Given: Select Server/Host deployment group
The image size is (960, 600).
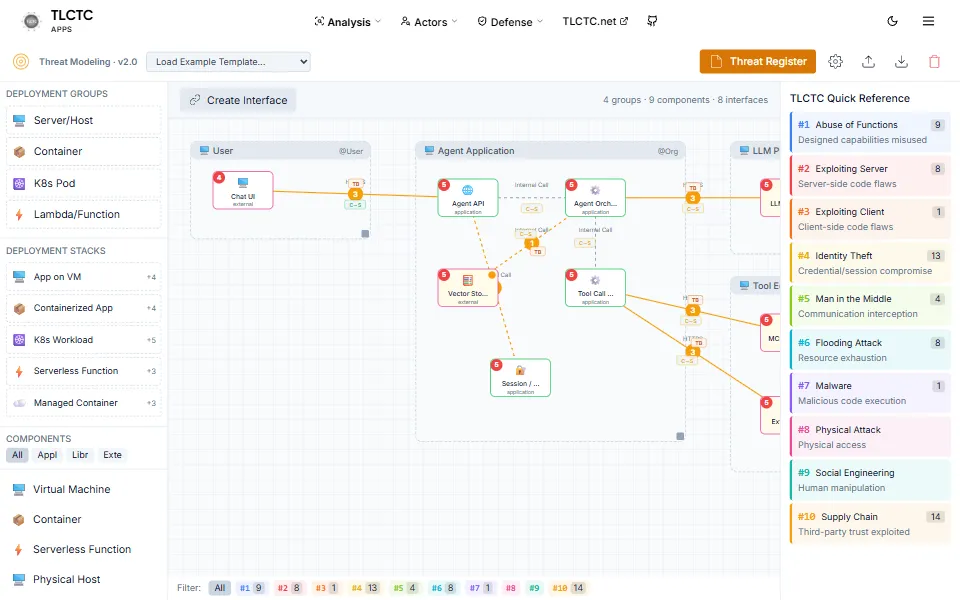Looking at the screenshot, I should [84, 121].
